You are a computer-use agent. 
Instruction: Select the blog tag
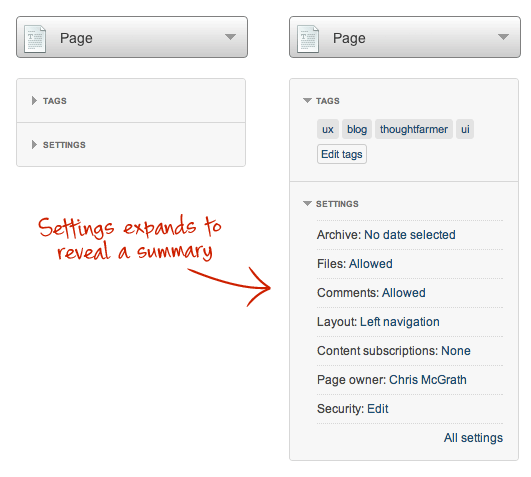pos(357,129)
